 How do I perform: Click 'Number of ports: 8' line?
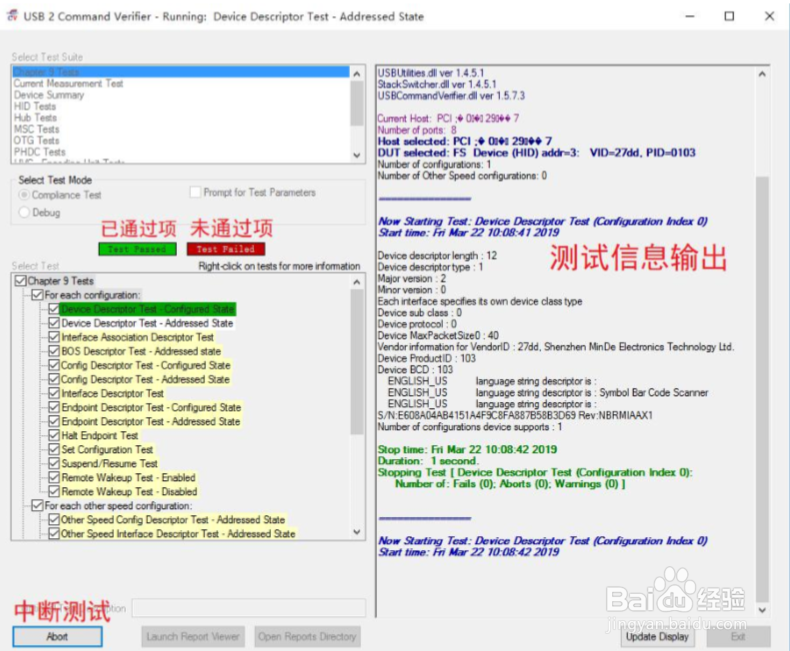pyautogui.click(x=417, y=129)
